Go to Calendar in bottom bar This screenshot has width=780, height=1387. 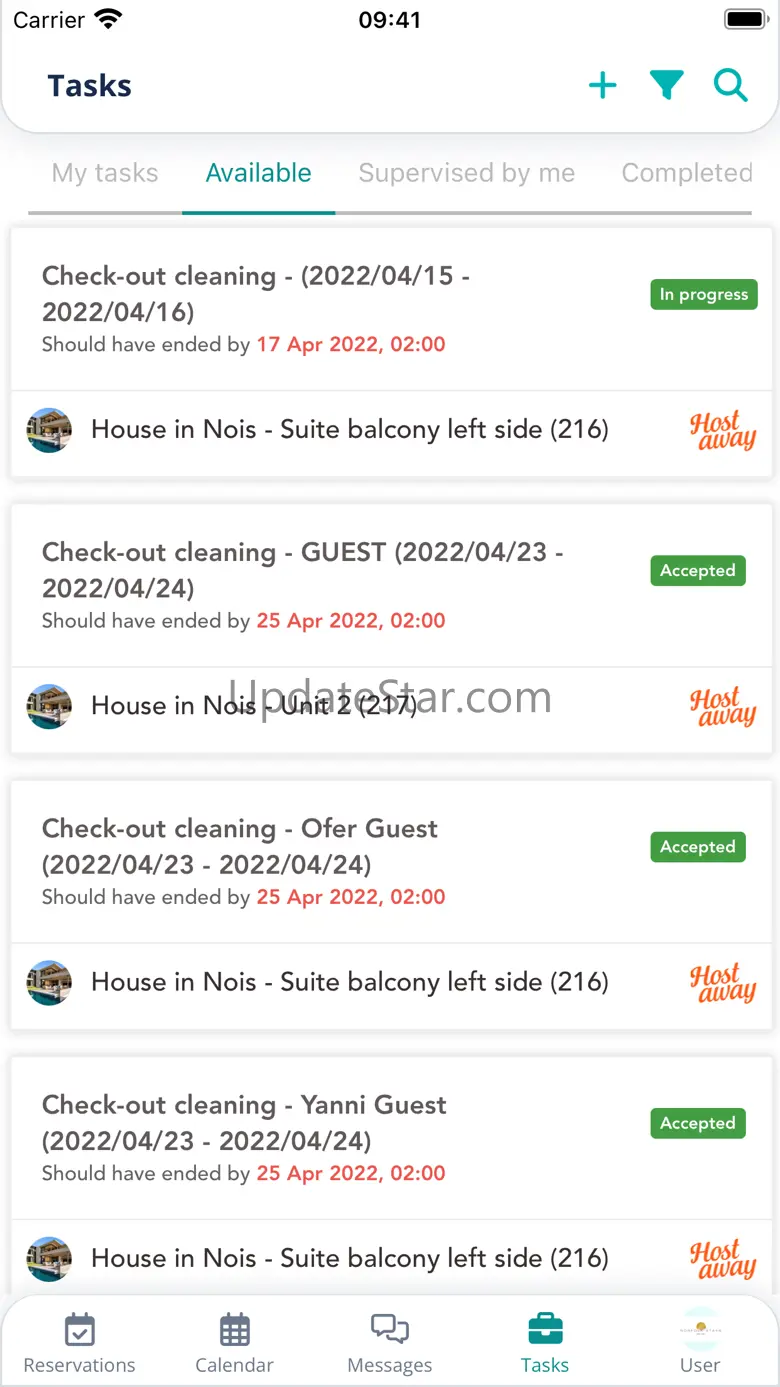coord(235,1344)
